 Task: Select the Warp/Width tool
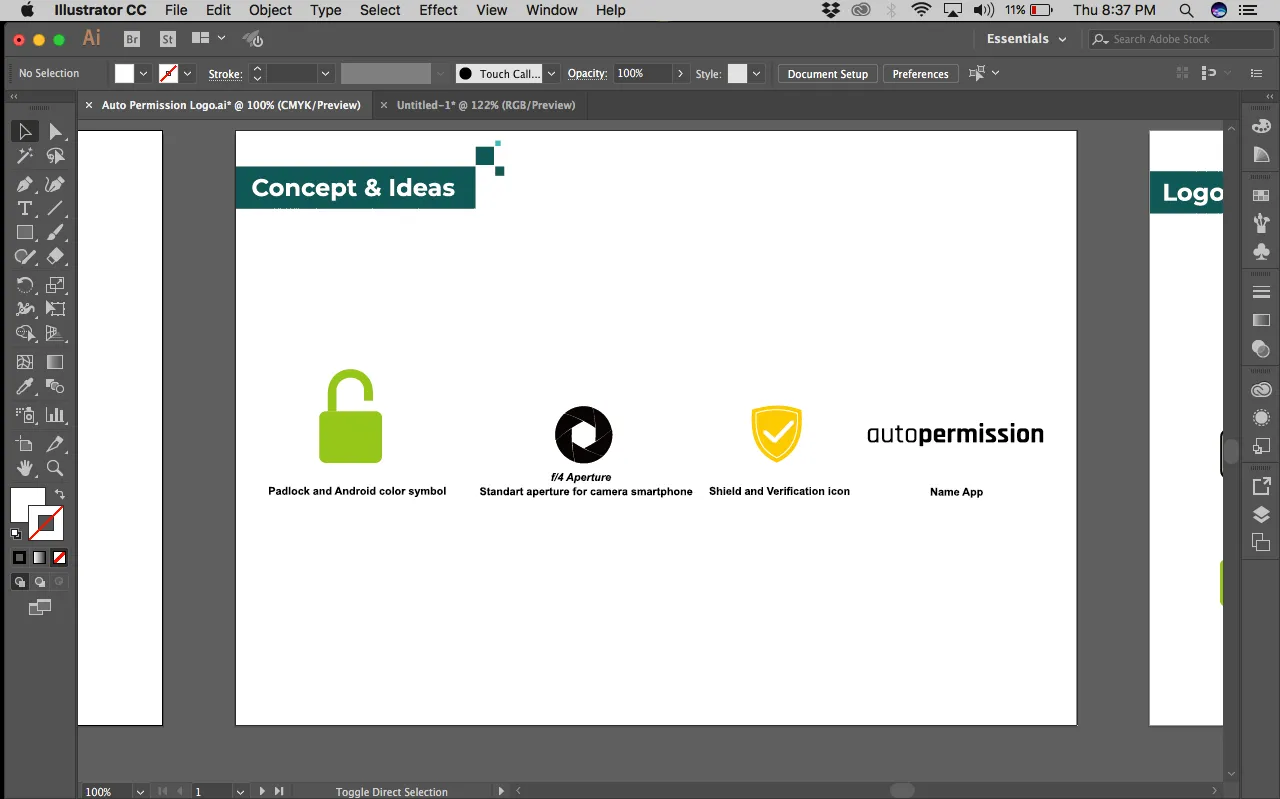coord(25,309)
